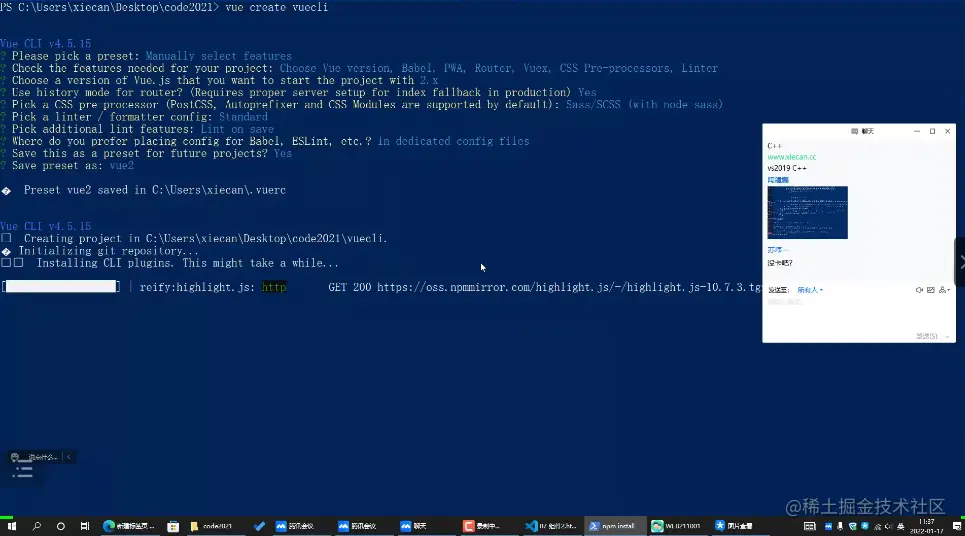Open Microsoft Store taskbar icon
Viewport: 965px width, 536px height.
click(x=173, y=526)
